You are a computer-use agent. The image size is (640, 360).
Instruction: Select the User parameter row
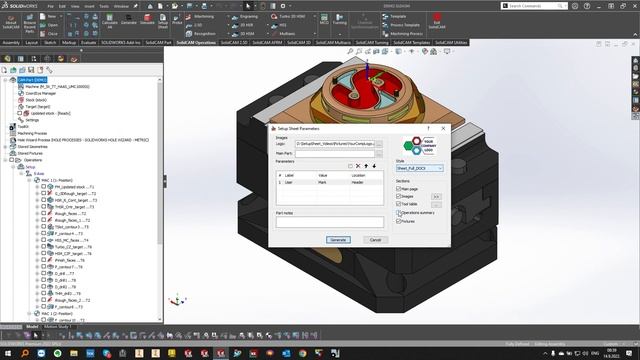(329, 182)
